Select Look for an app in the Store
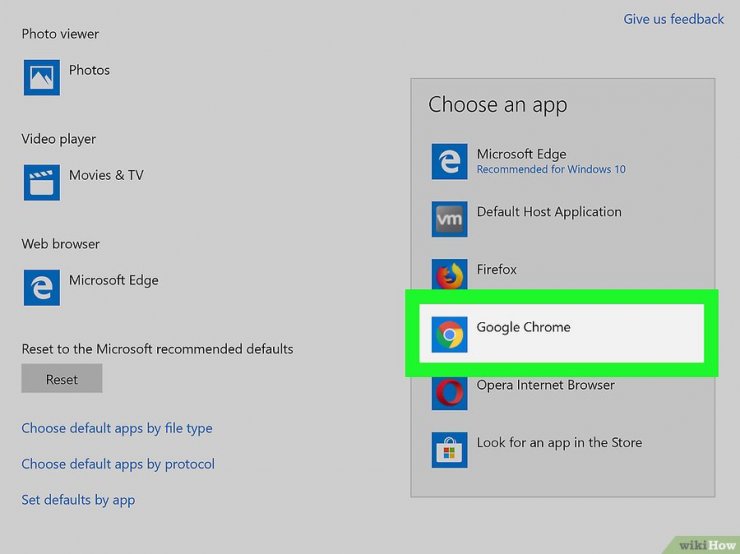Viewport: 740px width, 554px height. [559, 443]
